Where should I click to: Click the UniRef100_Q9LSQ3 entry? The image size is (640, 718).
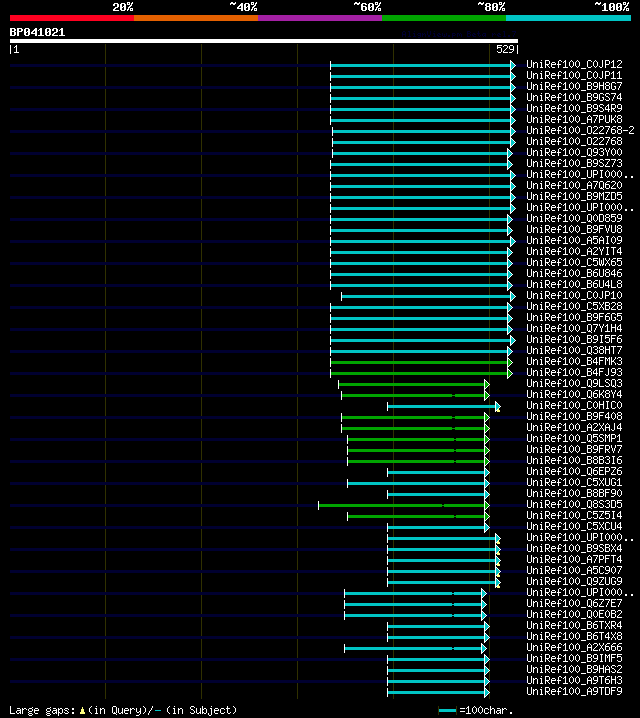(574, 383)
